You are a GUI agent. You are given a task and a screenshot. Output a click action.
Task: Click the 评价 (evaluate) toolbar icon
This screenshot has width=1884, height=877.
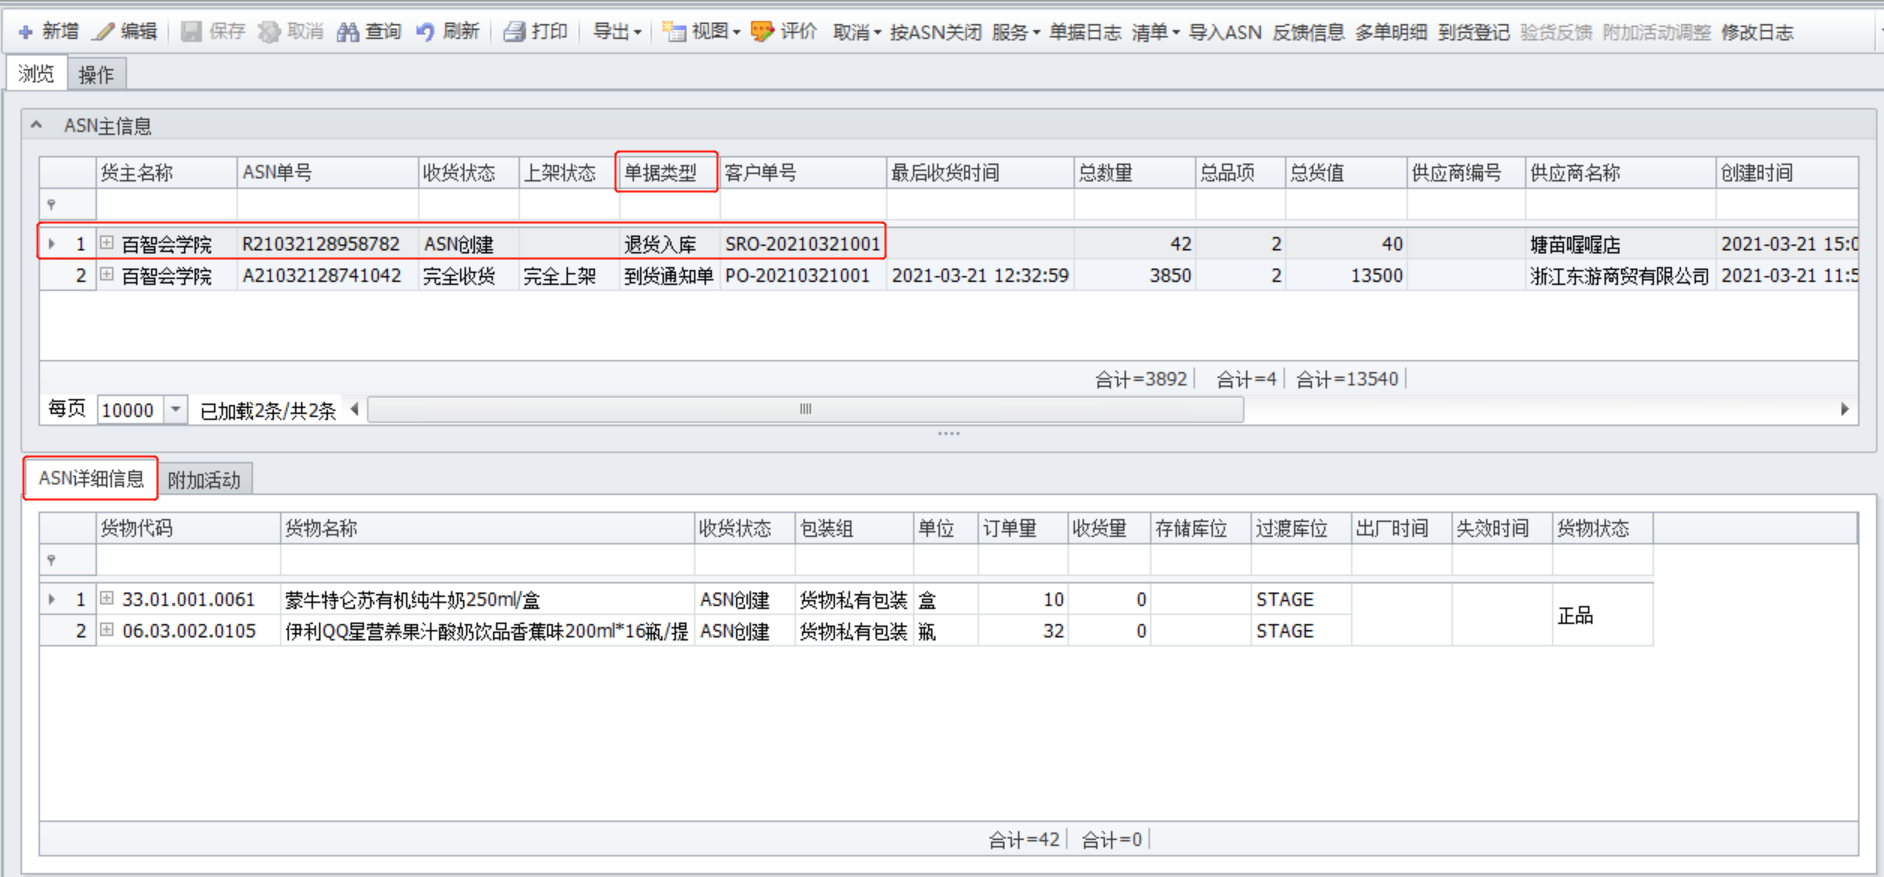point(762,32)
